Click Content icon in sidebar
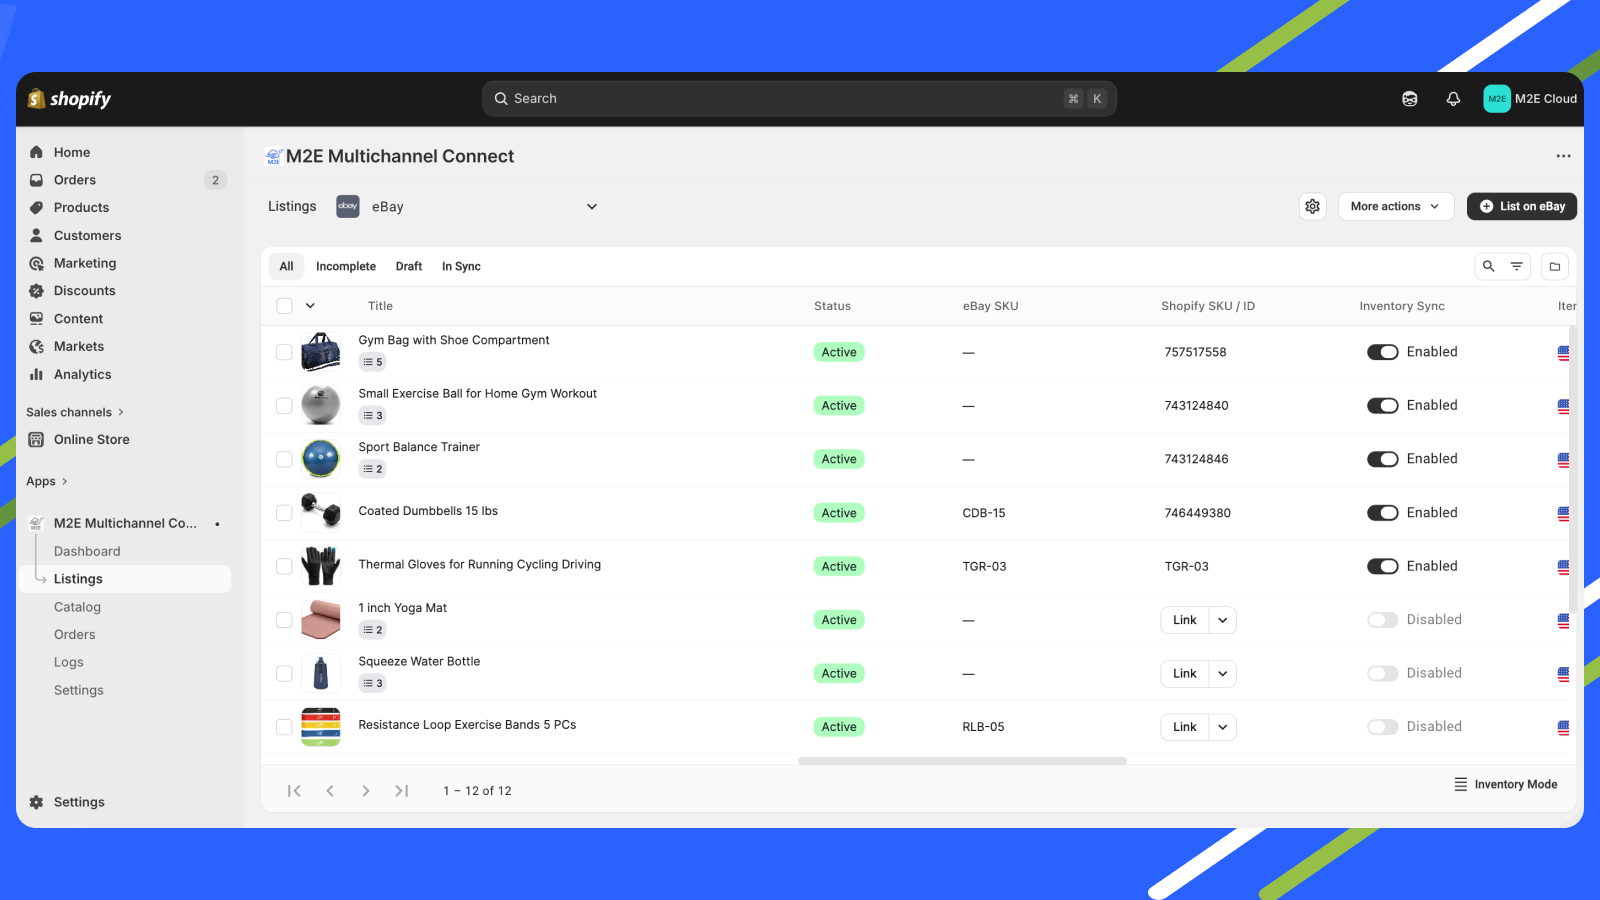 [37, 319]
